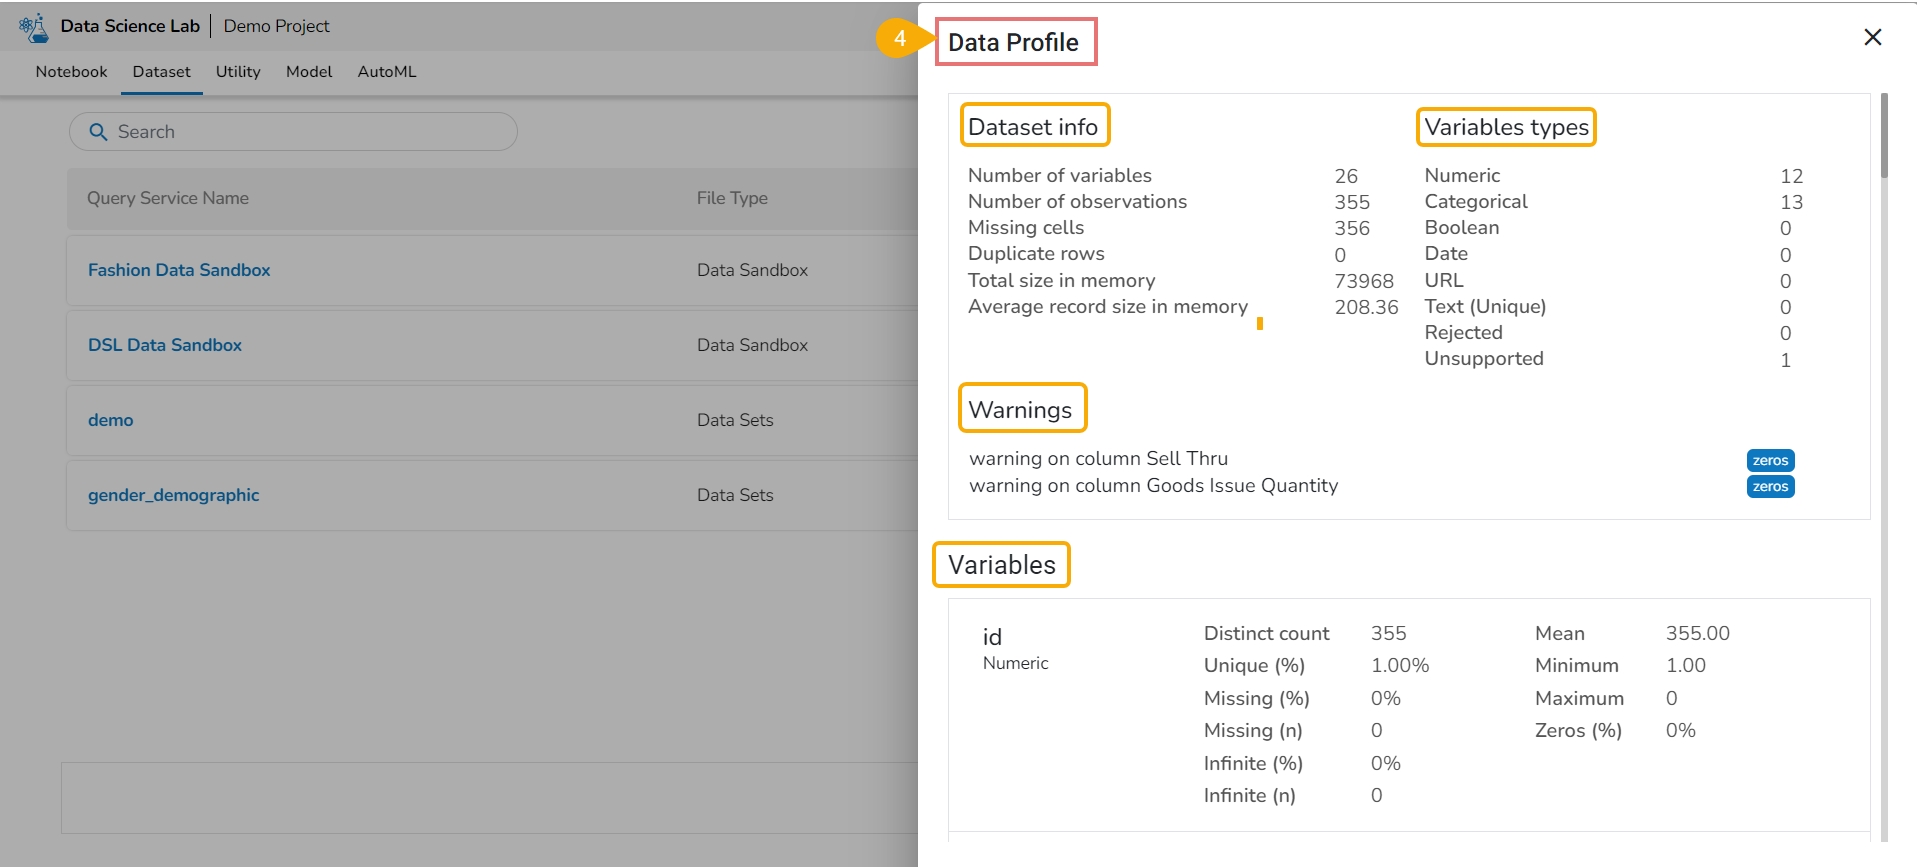This screenshot has width=1917, height=867.
Task: Click the Query Service Name column header
Action: (168, 198)
